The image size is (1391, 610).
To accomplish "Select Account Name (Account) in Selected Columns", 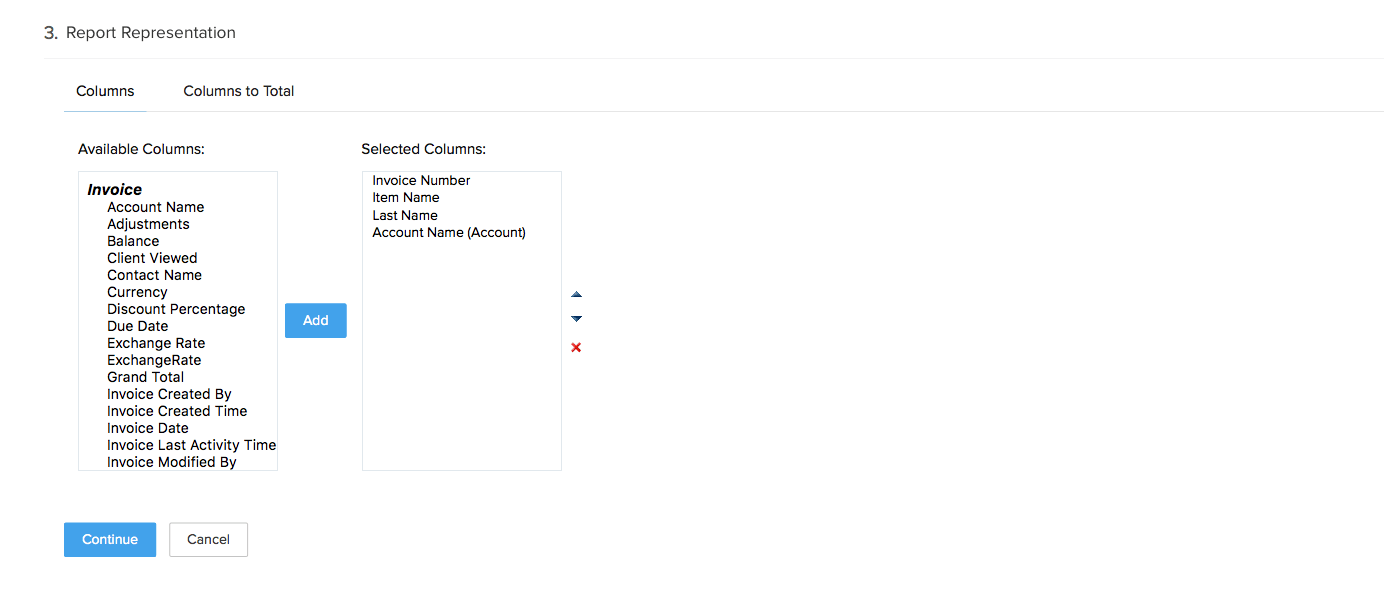I will (448, 232).
